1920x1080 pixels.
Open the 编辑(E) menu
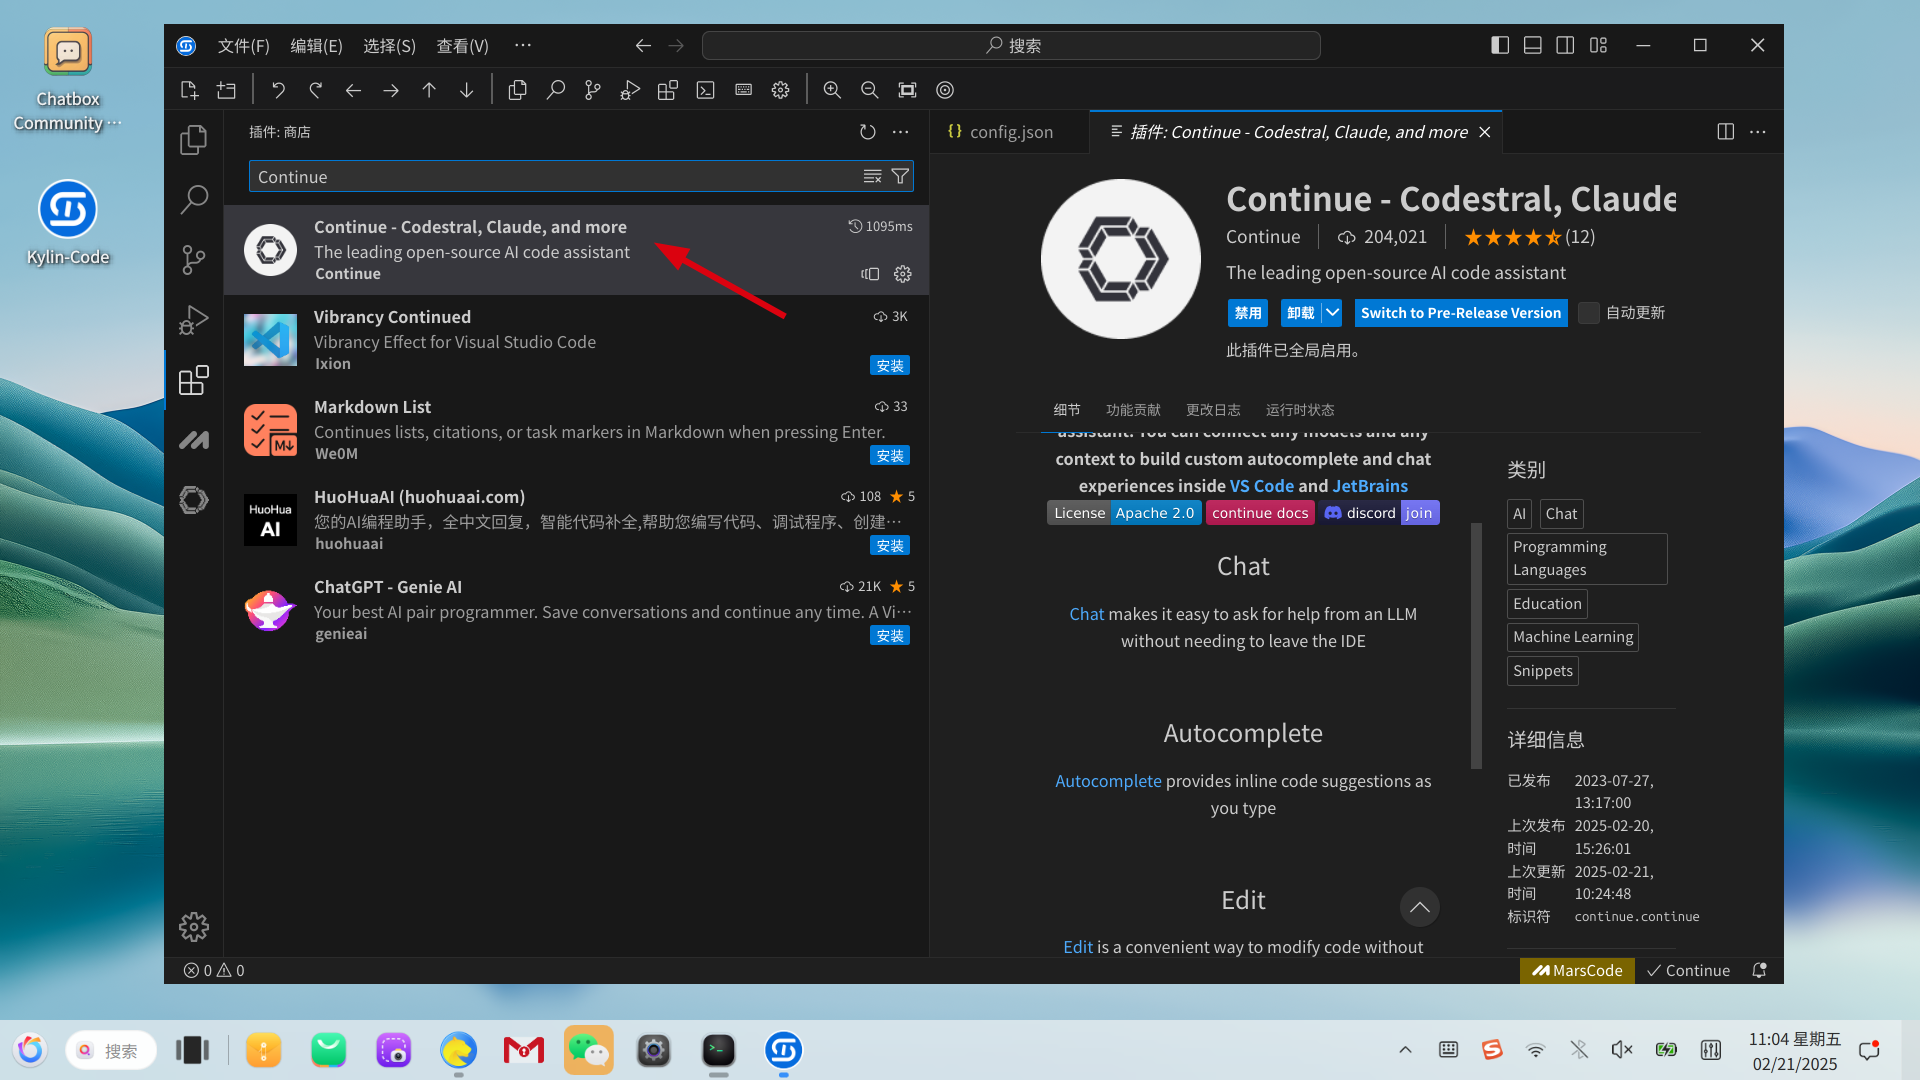coord(316,46)
